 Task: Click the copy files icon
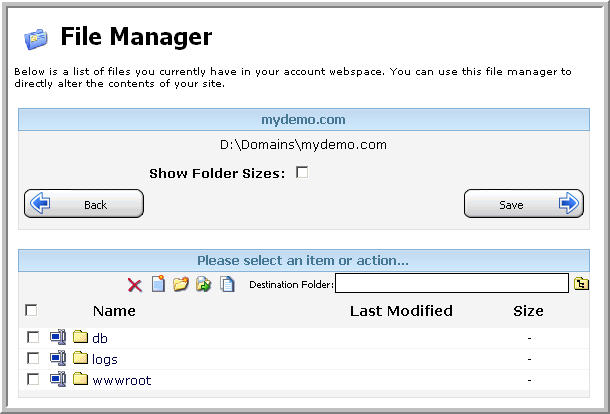(227, 284)
